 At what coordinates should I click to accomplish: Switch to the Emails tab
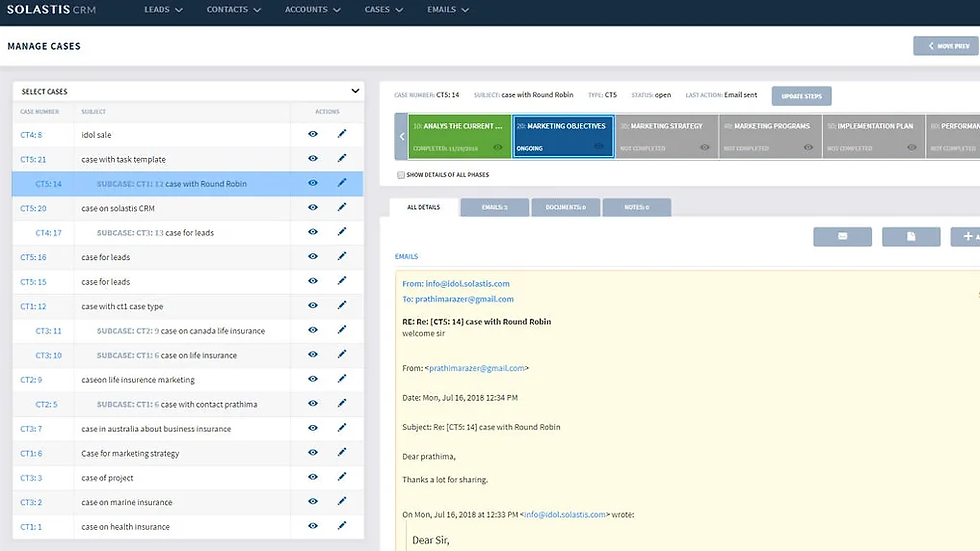pyautogui.click(x=494, y=207)
